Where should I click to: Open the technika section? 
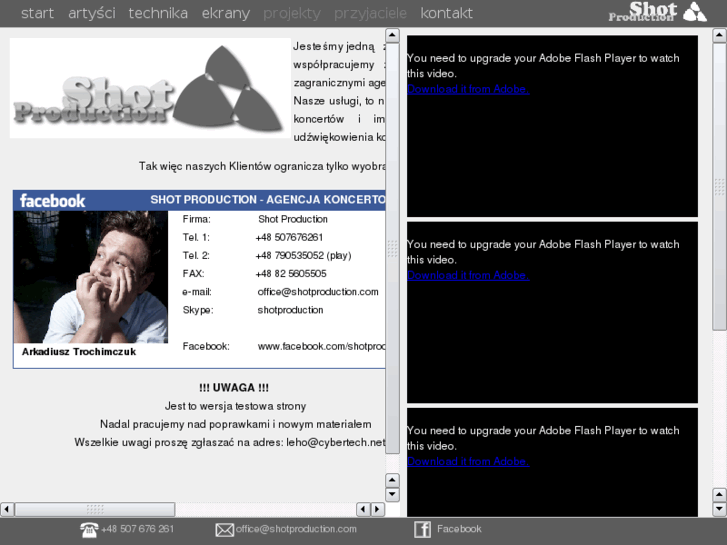tap(158, 13)
